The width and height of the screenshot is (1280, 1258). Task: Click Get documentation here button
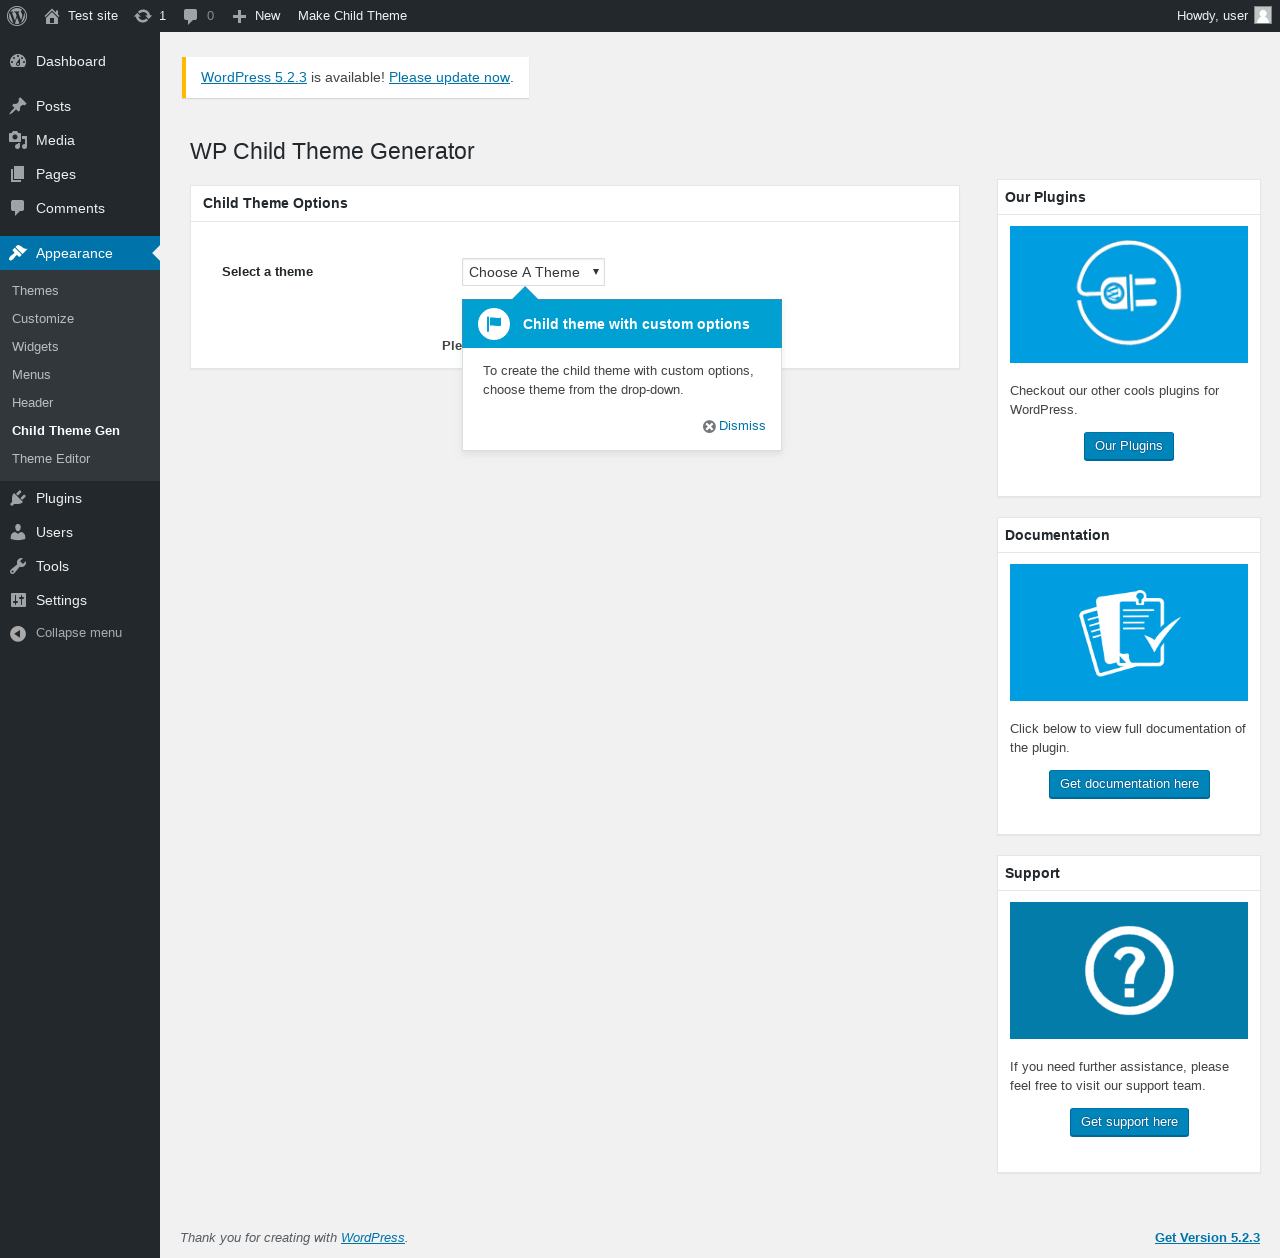[x=1129, y=784]
